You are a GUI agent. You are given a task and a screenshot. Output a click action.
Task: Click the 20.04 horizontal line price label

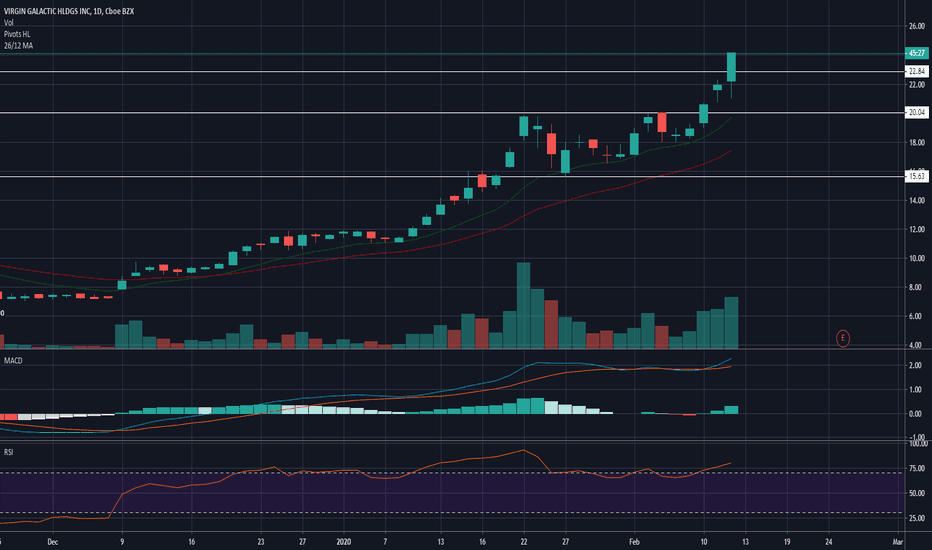pyautogui.click(x=916, y=112)
